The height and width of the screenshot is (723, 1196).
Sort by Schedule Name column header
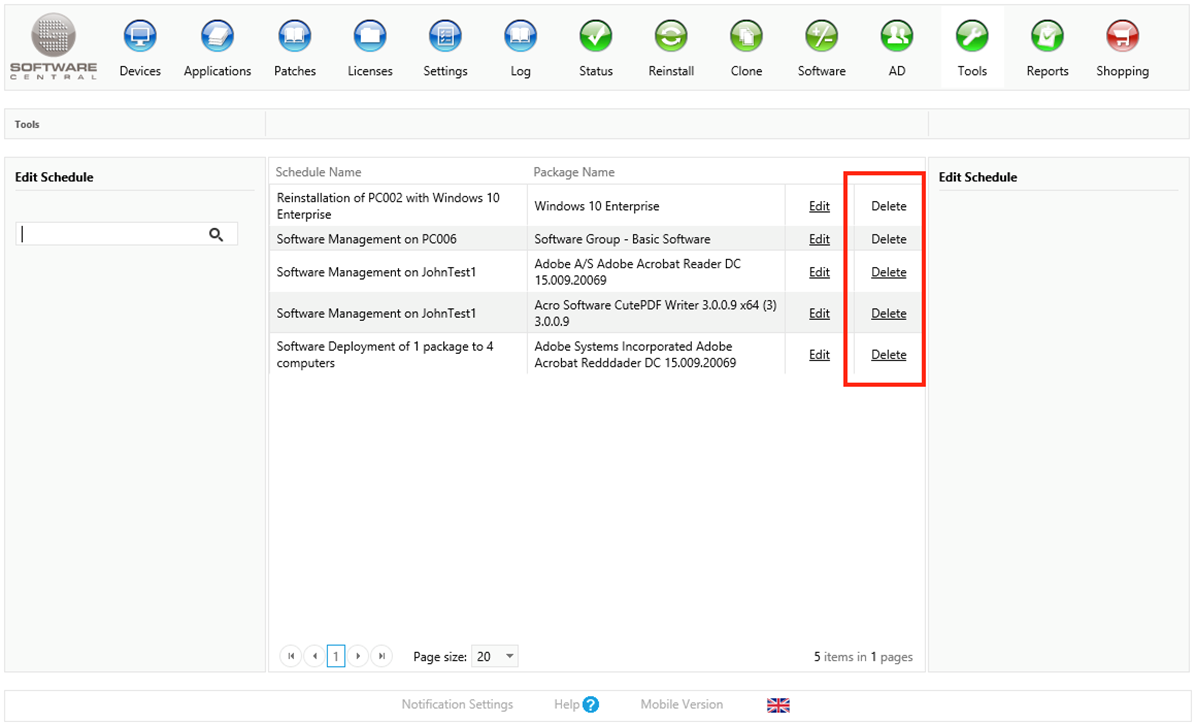click(318, 172)
